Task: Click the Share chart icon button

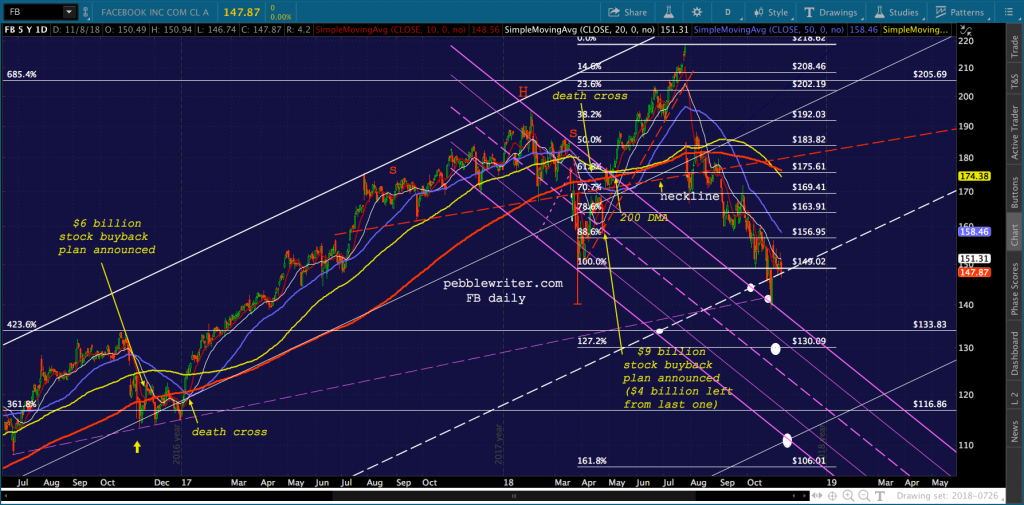Action: click(627, 12)
